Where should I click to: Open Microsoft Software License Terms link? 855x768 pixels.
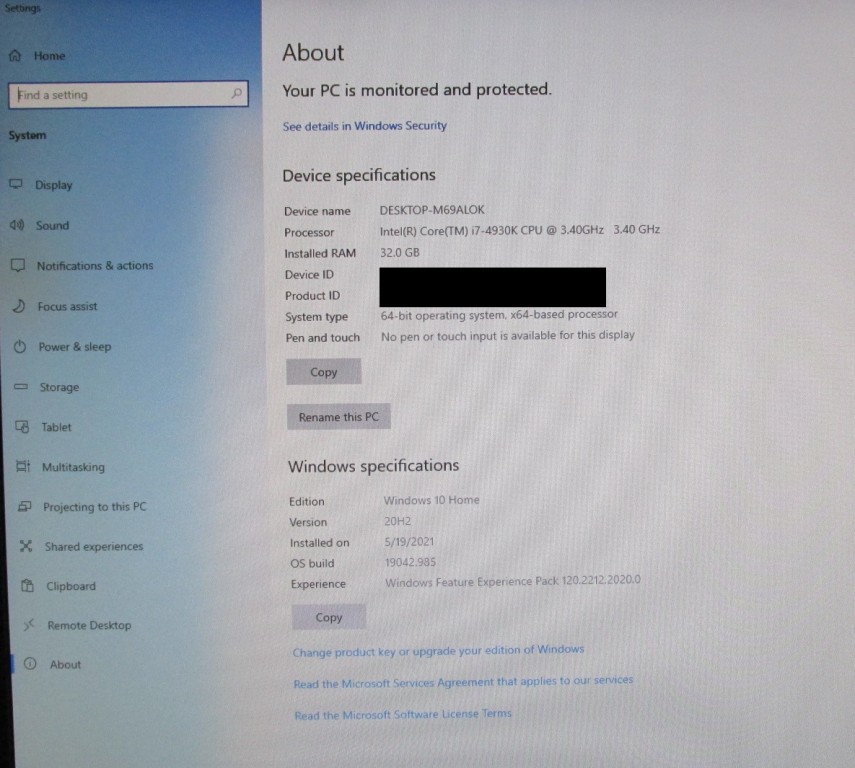[403, 714]
